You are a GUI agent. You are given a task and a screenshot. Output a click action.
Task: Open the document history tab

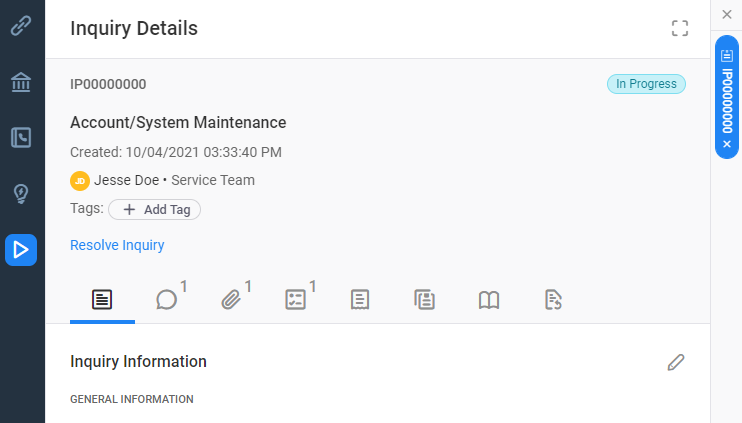(x=553, y=300)
